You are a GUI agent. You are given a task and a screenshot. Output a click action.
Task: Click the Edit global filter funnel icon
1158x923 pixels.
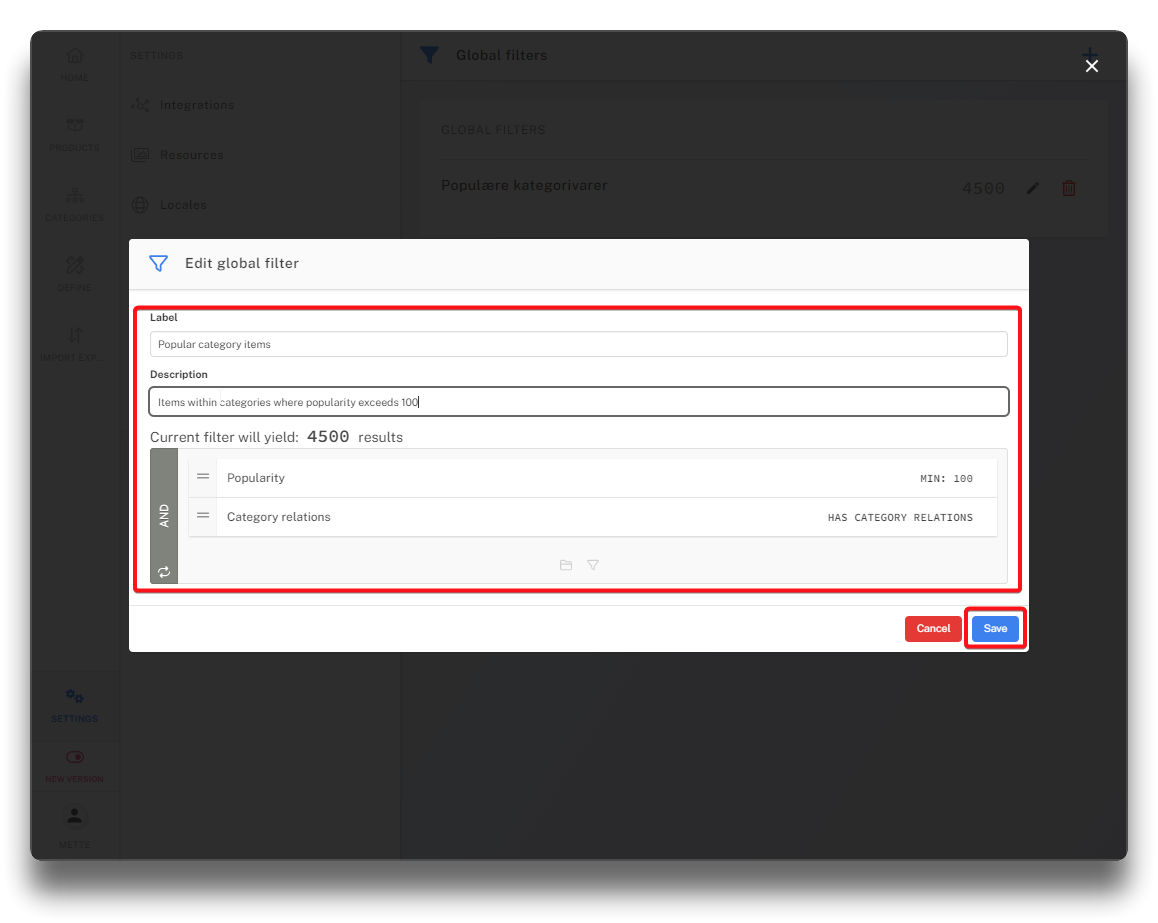coord(159,264)
